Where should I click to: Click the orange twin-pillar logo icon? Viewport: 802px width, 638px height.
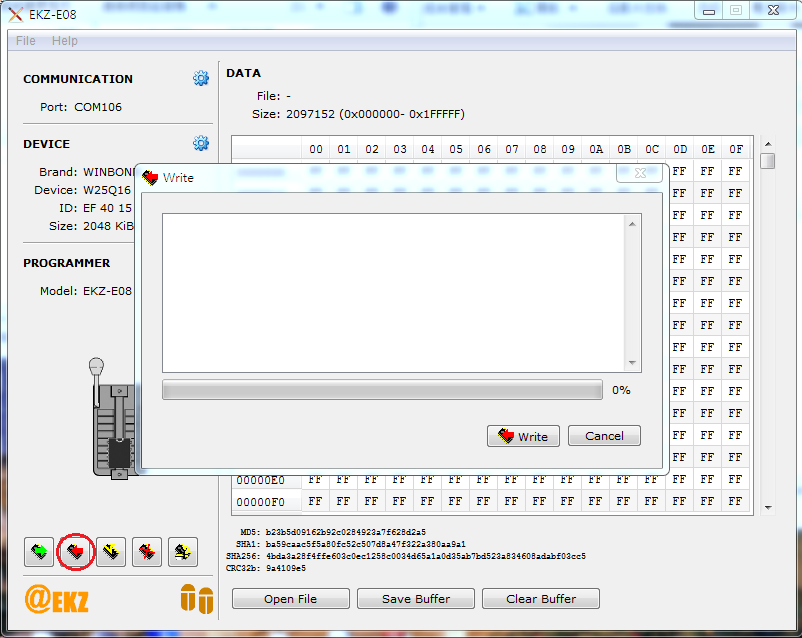(x=197, y=598)
